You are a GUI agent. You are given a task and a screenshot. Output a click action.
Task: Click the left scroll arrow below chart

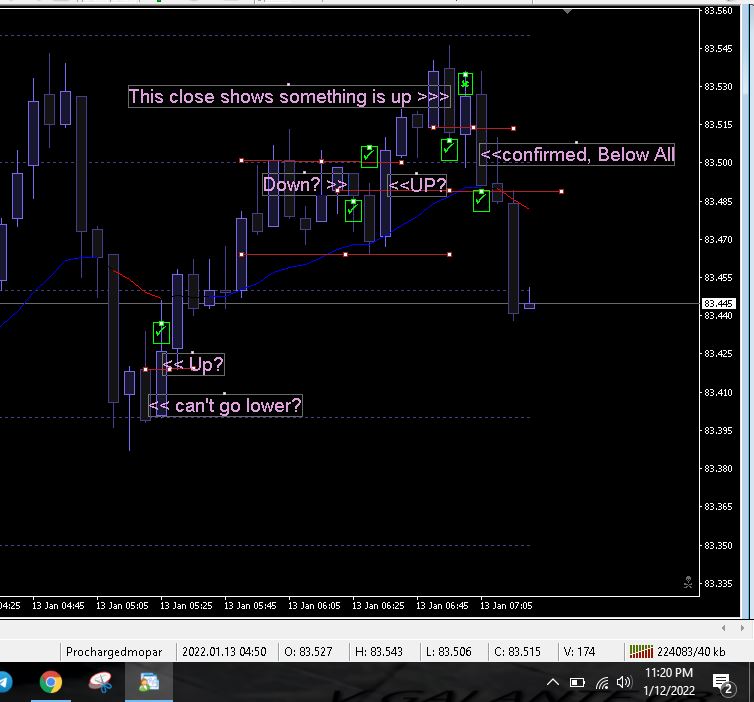point(723,628)
